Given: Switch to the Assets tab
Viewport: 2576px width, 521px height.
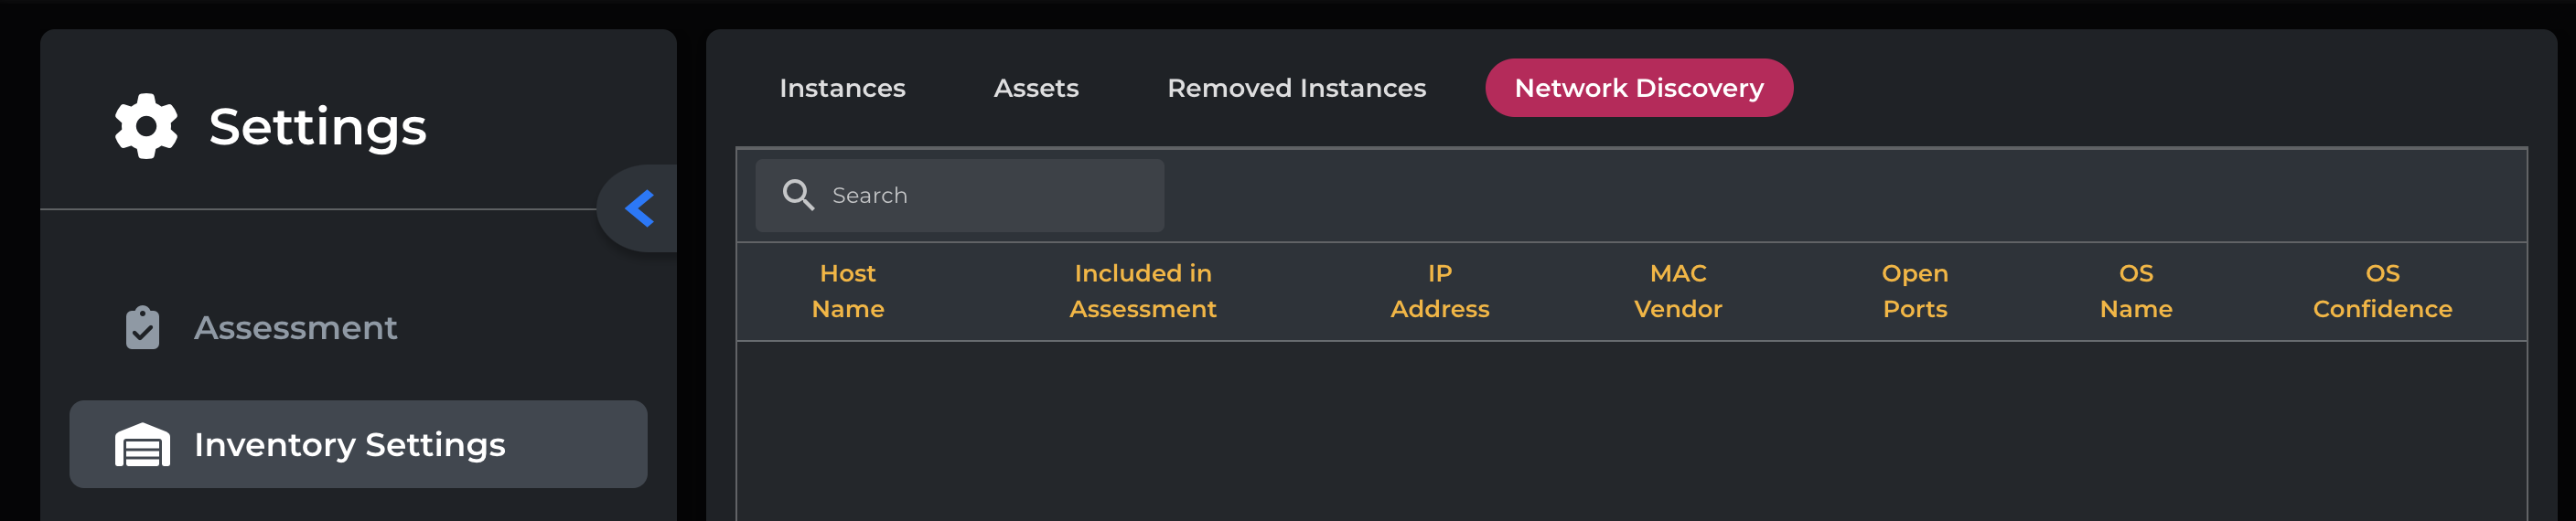Looking at the screenshot, I should pos(1036,88).
